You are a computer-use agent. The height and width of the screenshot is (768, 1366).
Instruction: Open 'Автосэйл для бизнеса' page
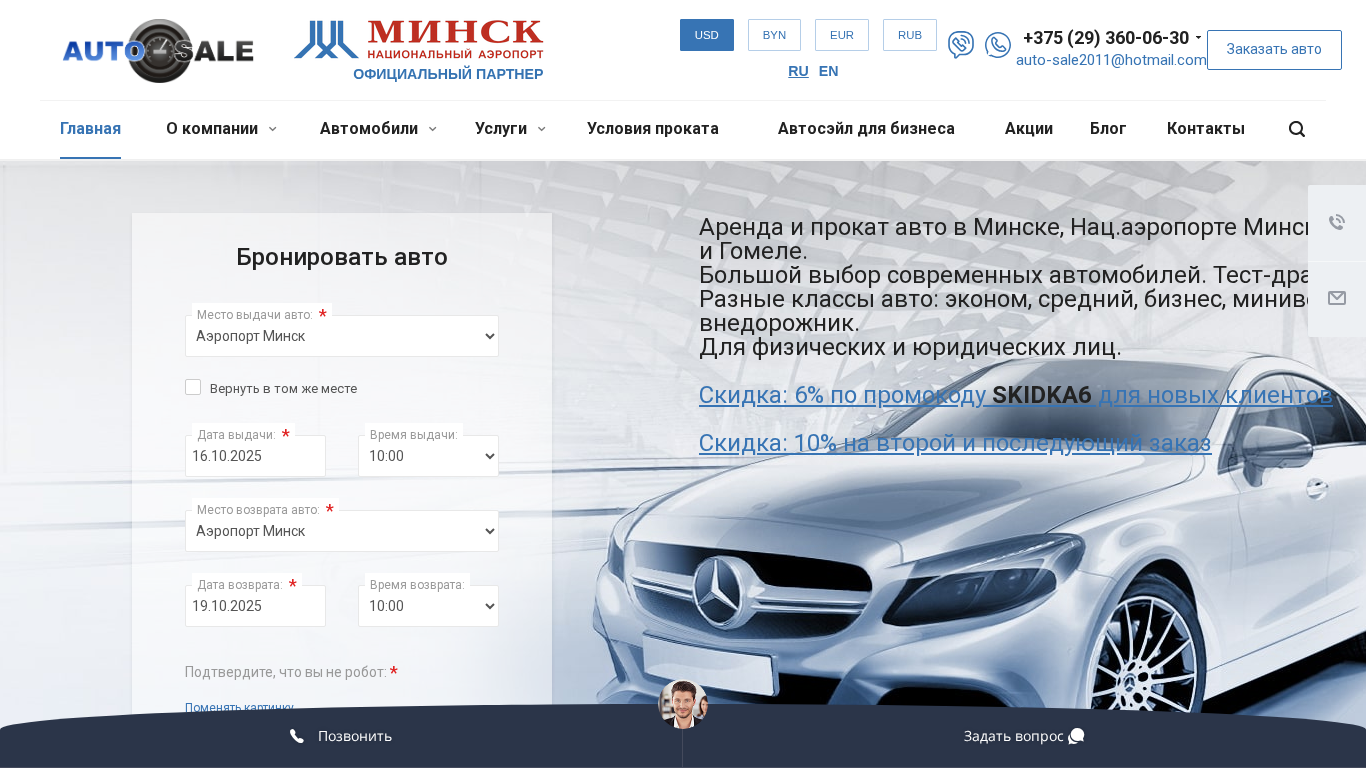click(866, 129)
